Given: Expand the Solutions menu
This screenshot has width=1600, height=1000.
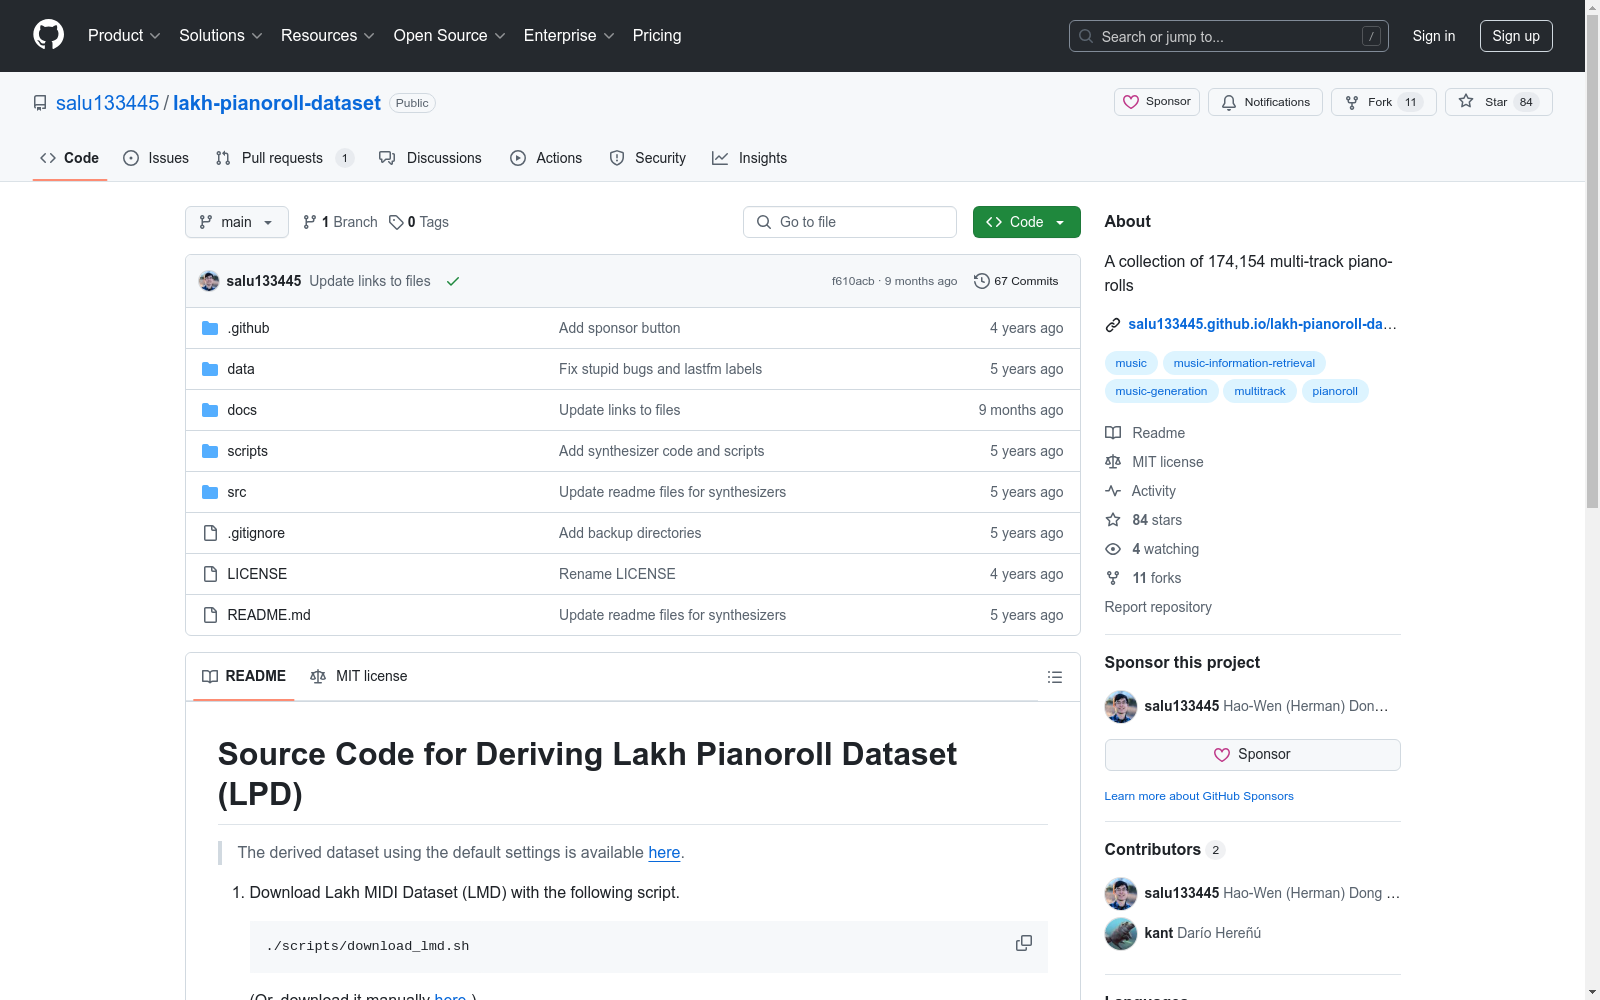Looking at the screenshot, I should tap(220, 36).
